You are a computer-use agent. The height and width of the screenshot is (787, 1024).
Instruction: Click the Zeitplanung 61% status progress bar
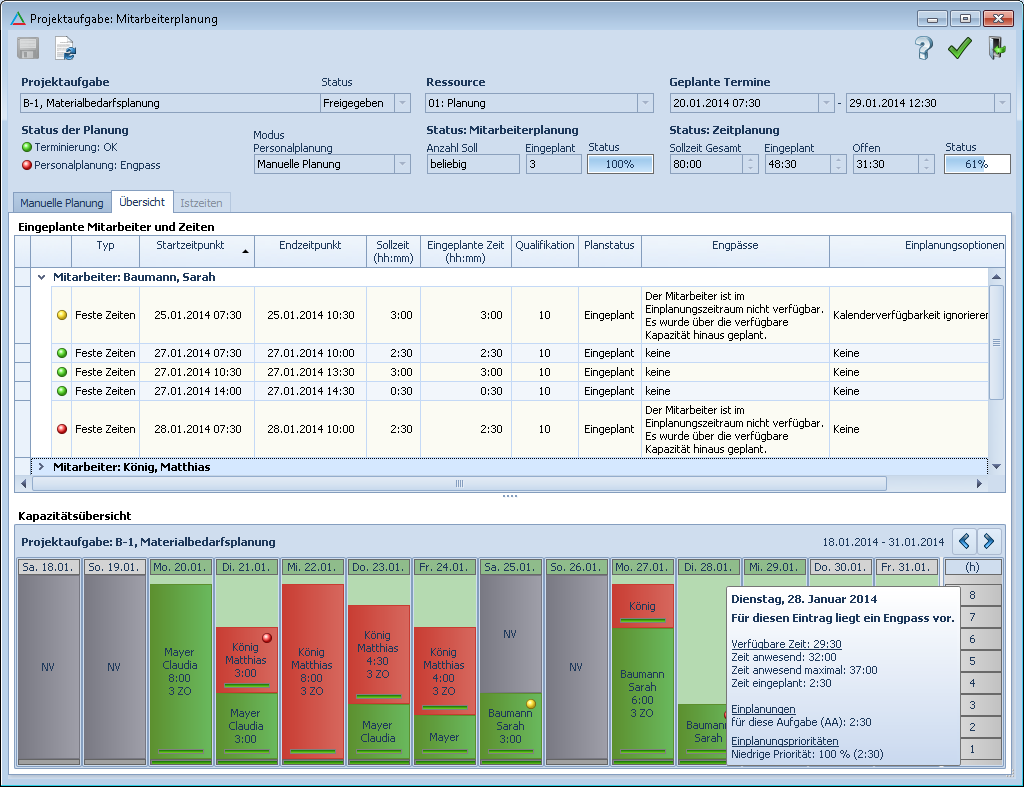[x=977, y=164]
